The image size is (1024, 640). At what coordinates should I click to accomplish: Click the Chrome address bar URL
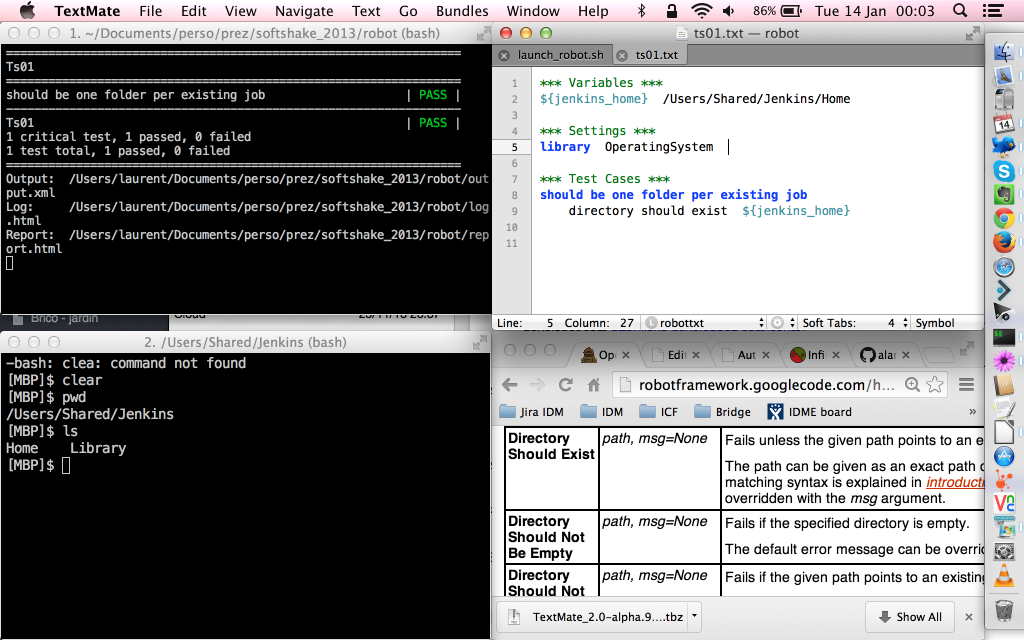point(766,385)
